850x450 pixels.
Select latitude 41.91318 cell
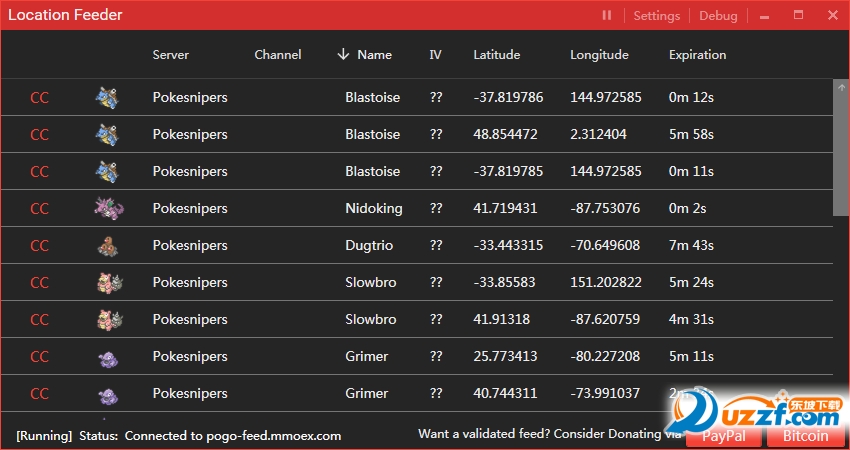click(501, 319)
